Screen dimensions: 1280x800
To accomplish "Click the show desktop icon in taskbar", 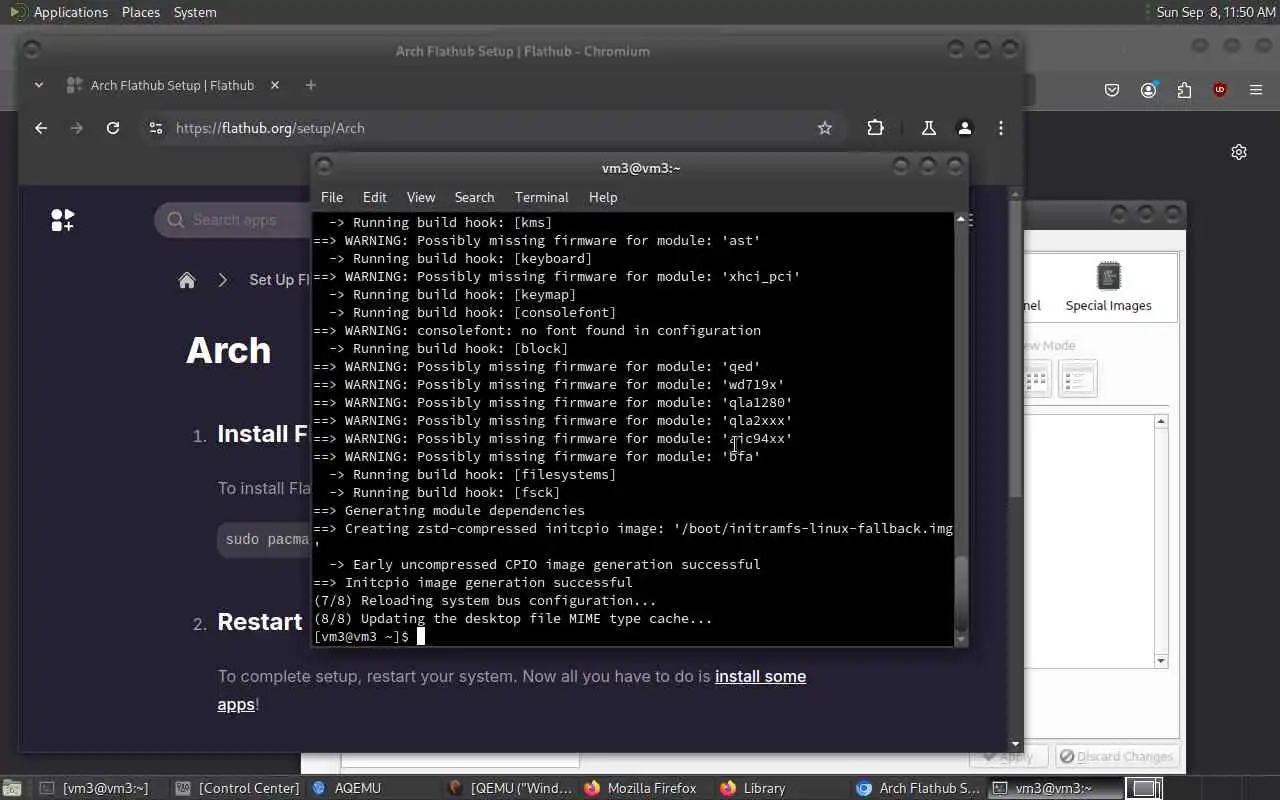I will tap(12, 788).
